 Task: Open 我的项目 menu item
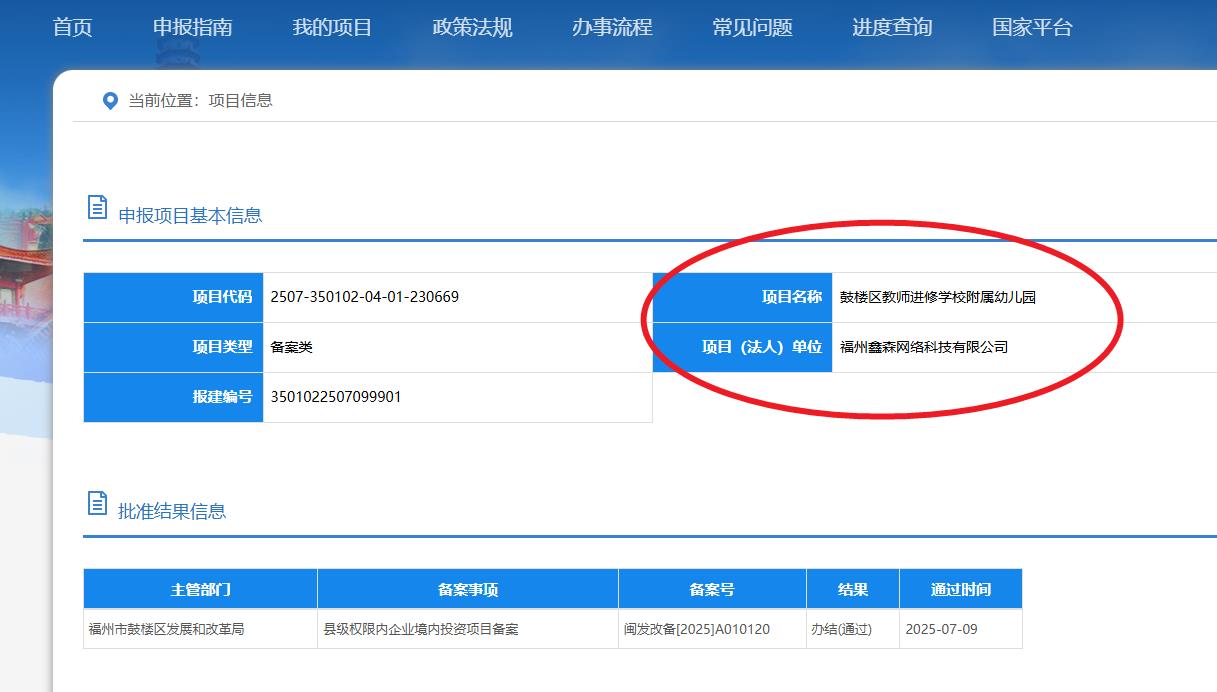(x=332, y=27)
